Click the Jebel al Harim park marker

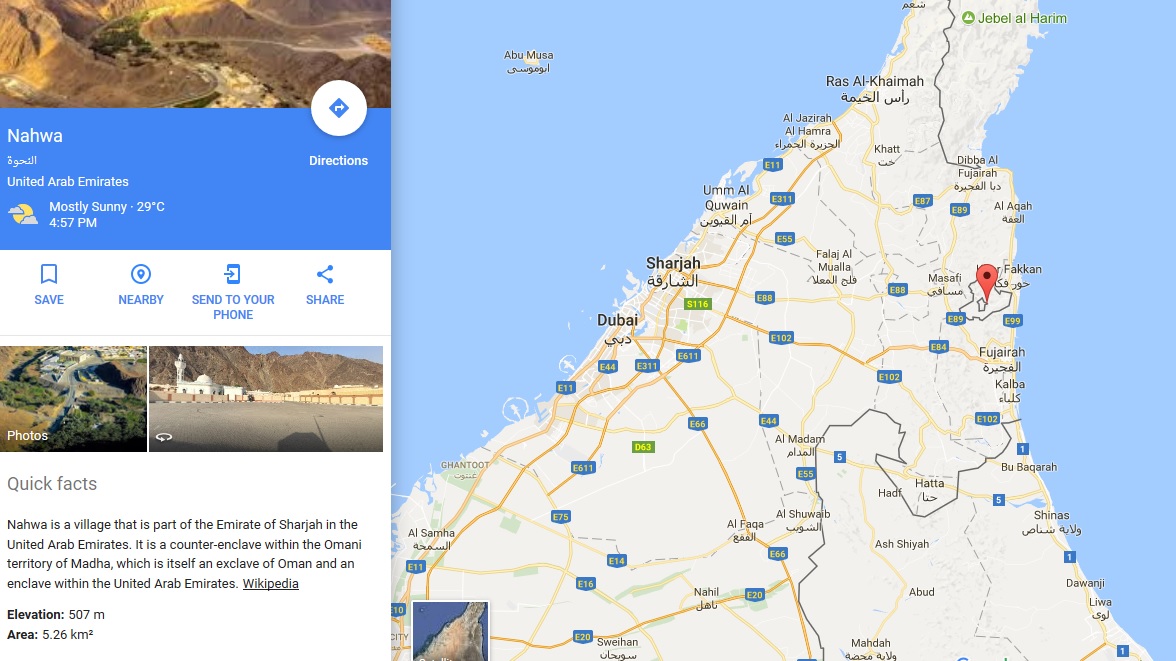click(x=968, y=18)
